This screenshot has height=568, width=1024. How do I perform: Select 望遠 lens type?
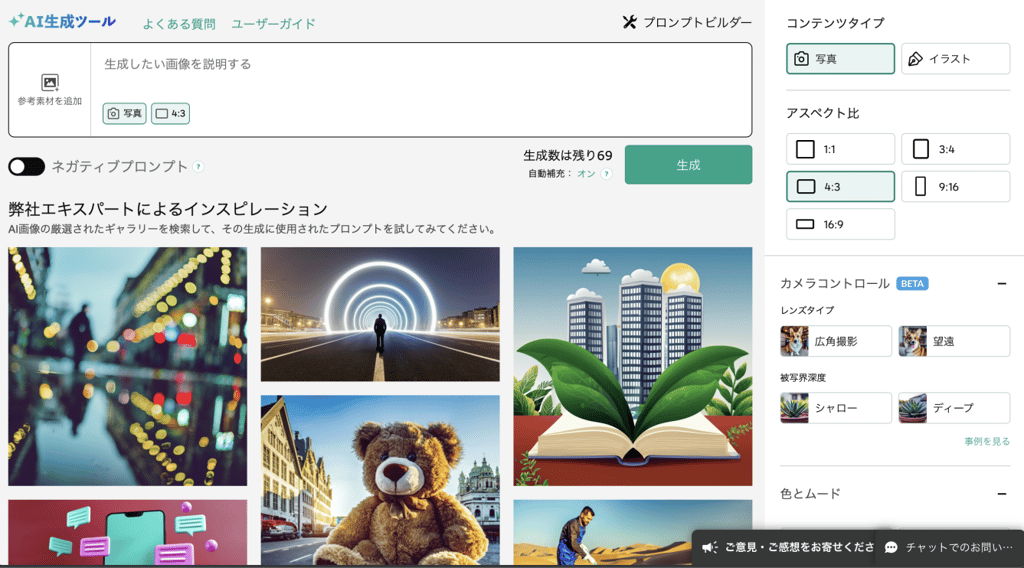954,341
